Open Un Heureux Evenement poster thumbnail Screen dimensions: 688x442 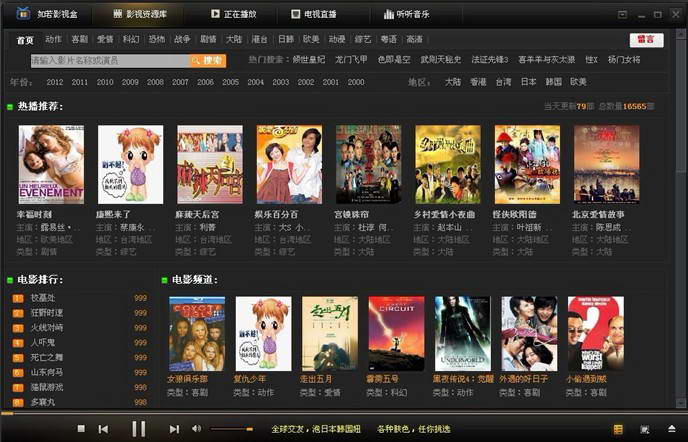(51, 165)
